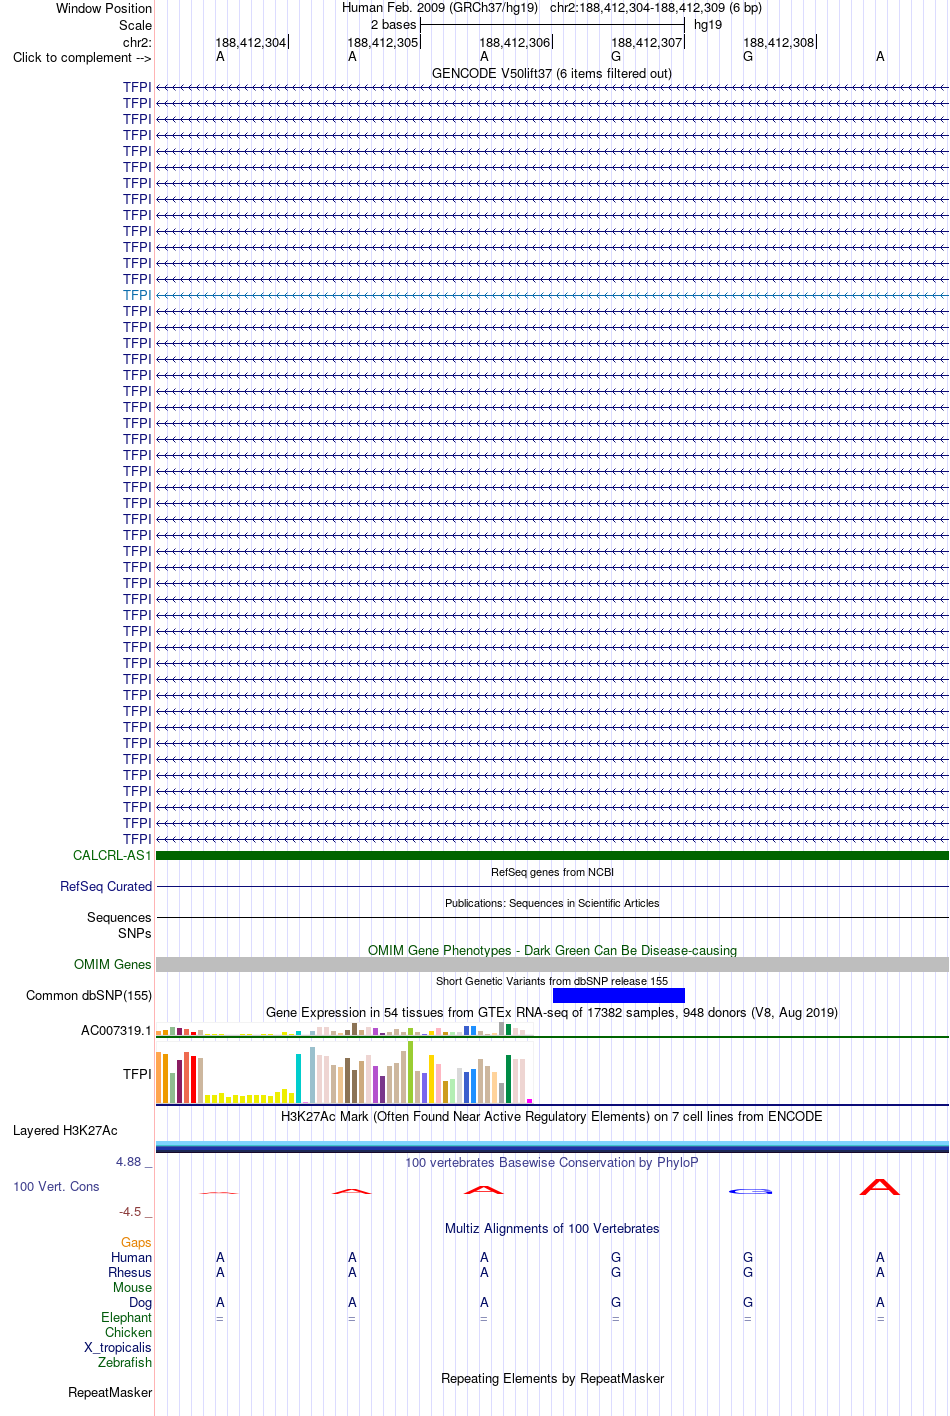This screenshot has height=1416, width=950.
Task: Open 'Multiz Alignments of 100 Vertebrates' title
Action: [552, 1228]
